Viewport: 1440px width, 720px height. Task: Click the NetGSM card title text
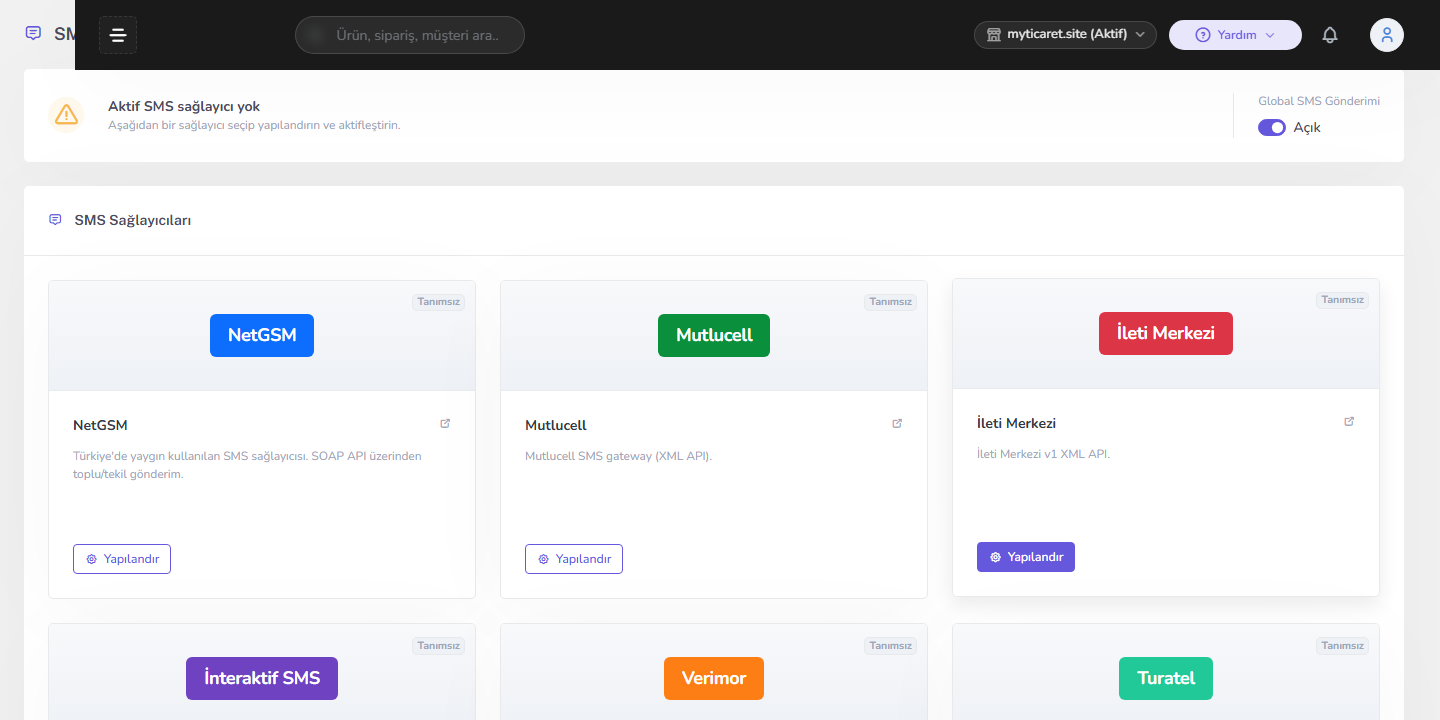100,425
